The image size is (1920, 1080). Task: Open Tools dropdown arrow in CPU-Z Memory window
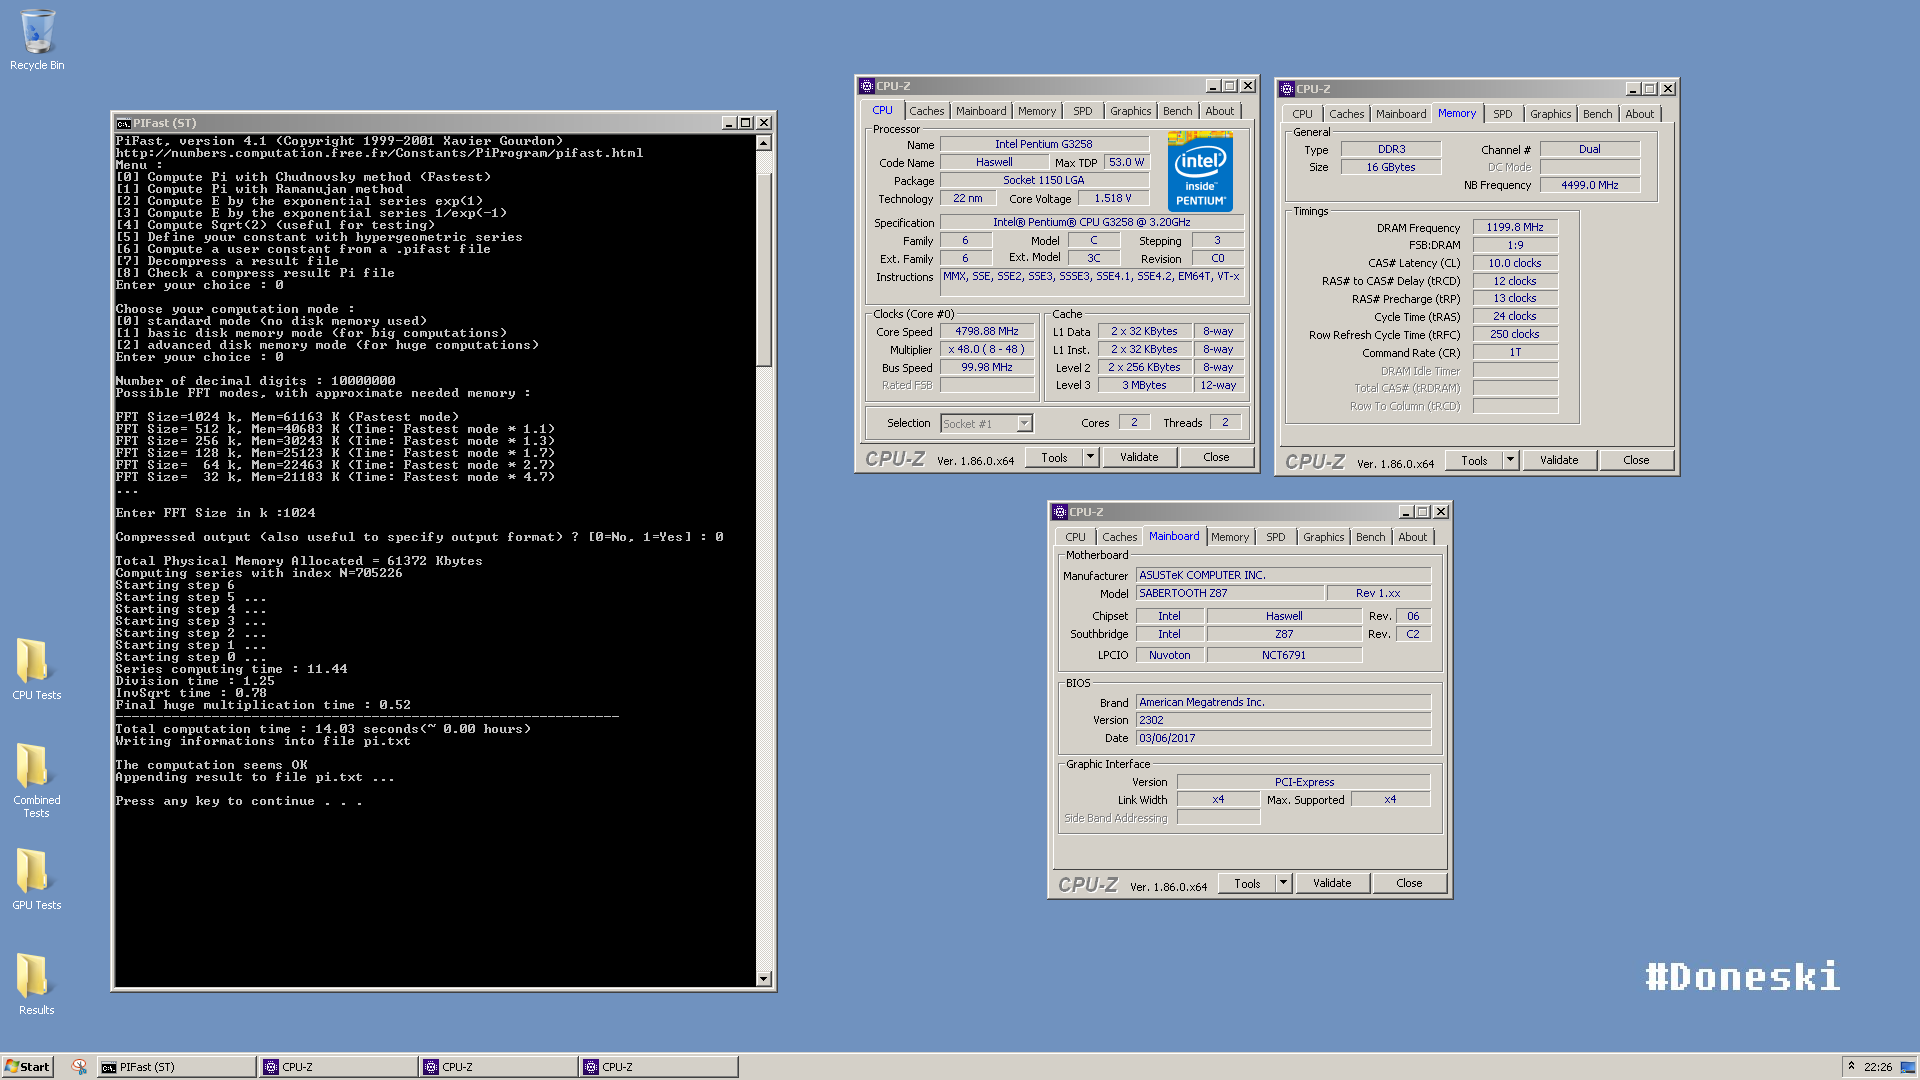click(1511, 460)
